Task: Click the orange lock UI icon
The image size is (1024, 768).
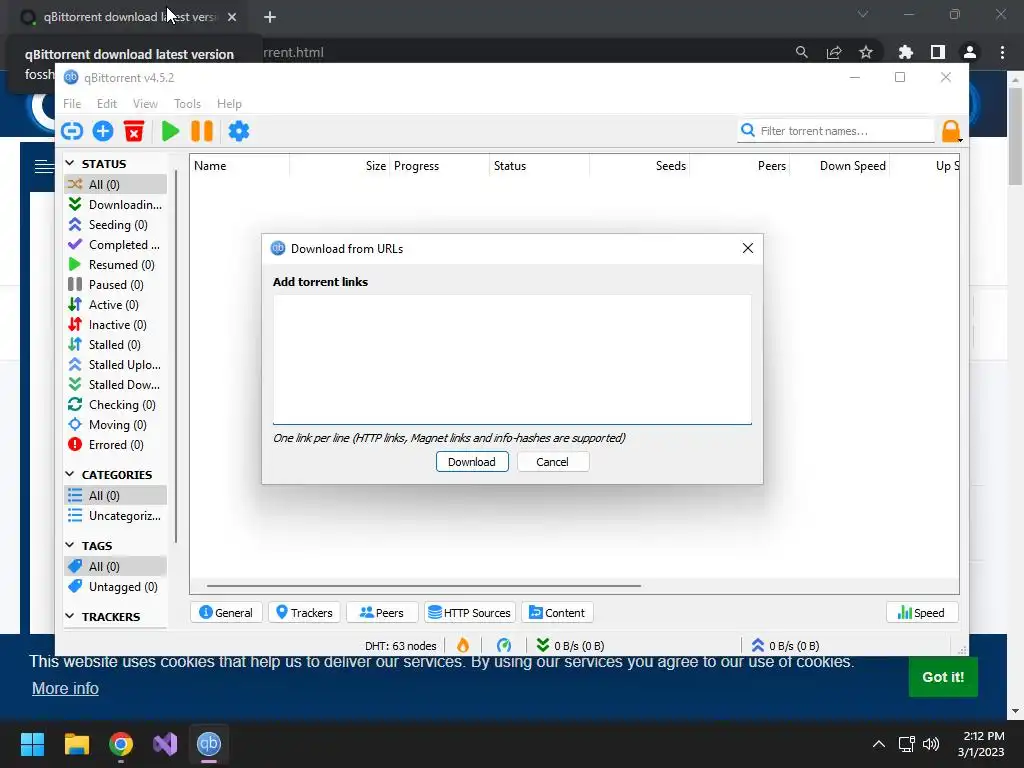Action: click(951, 131)
